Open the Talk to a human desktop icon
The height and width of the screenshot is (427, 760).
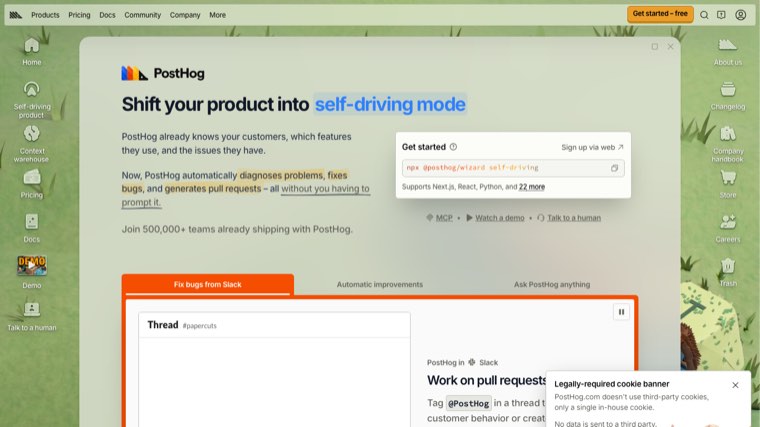point(32,316)
